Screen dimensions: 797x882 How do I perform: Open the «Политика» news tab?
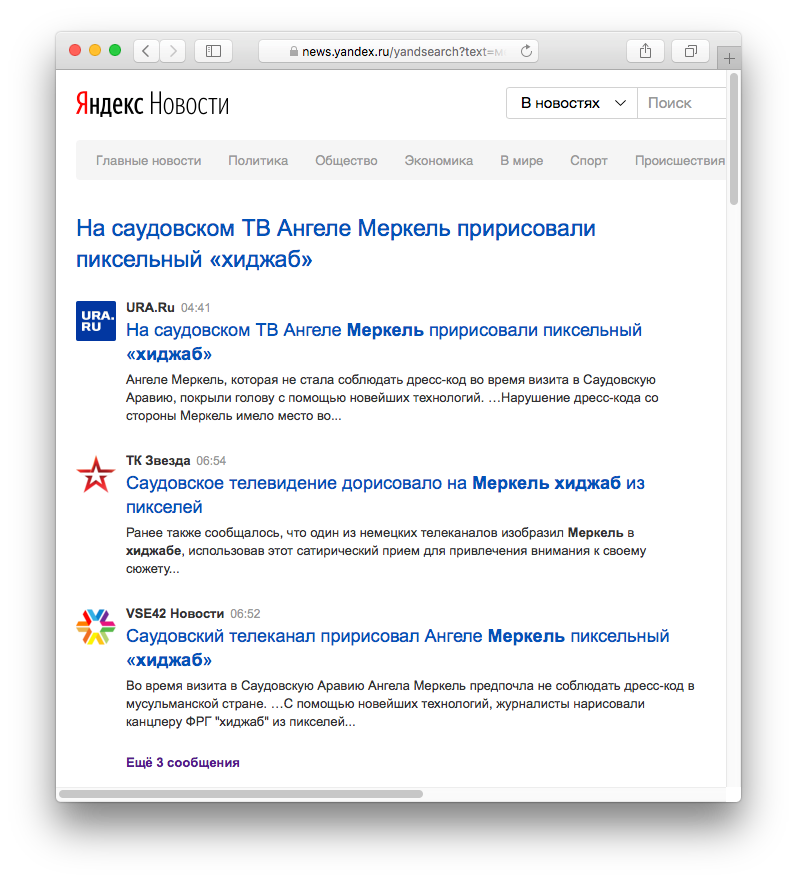coord(258,160)
